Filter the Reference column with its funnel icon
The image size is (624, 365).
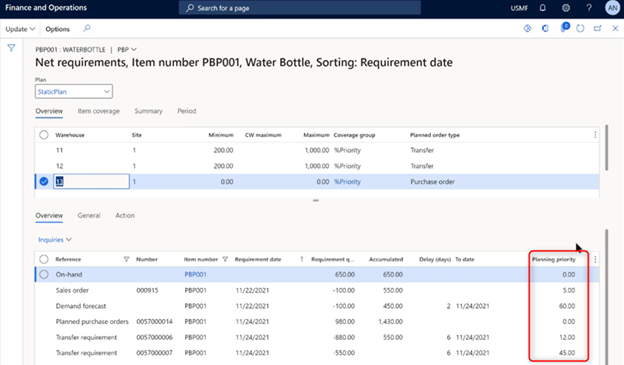tap(126, 259)
